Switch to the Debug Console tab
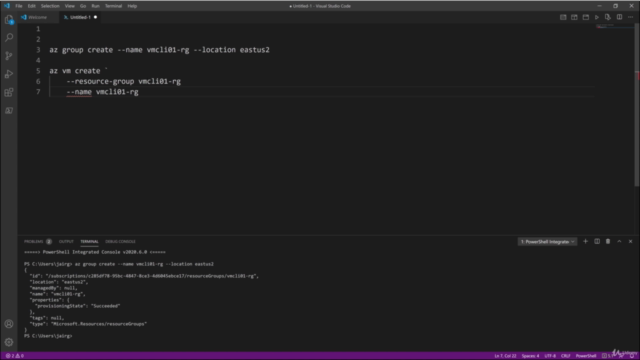 120,242
